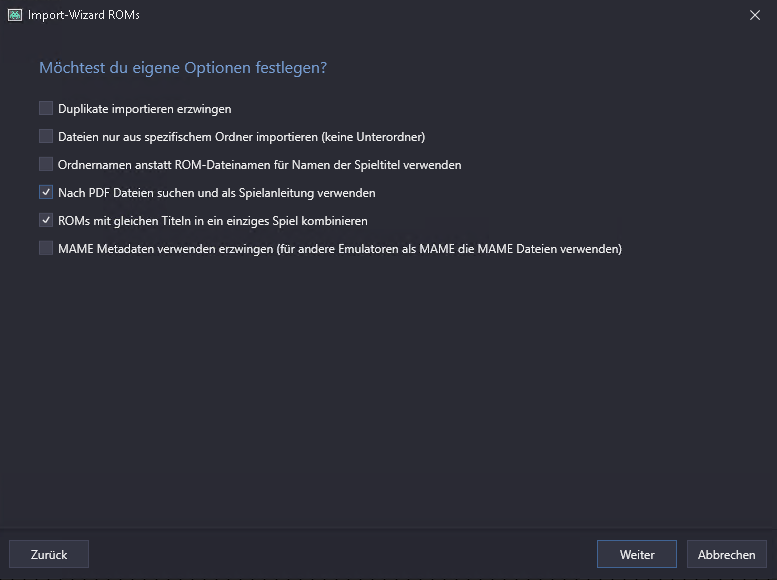Screen dimensions: 777x580
Task: Click the 'Duplikate importieren erzwingen' label text
Action: (x=145, y=108)
